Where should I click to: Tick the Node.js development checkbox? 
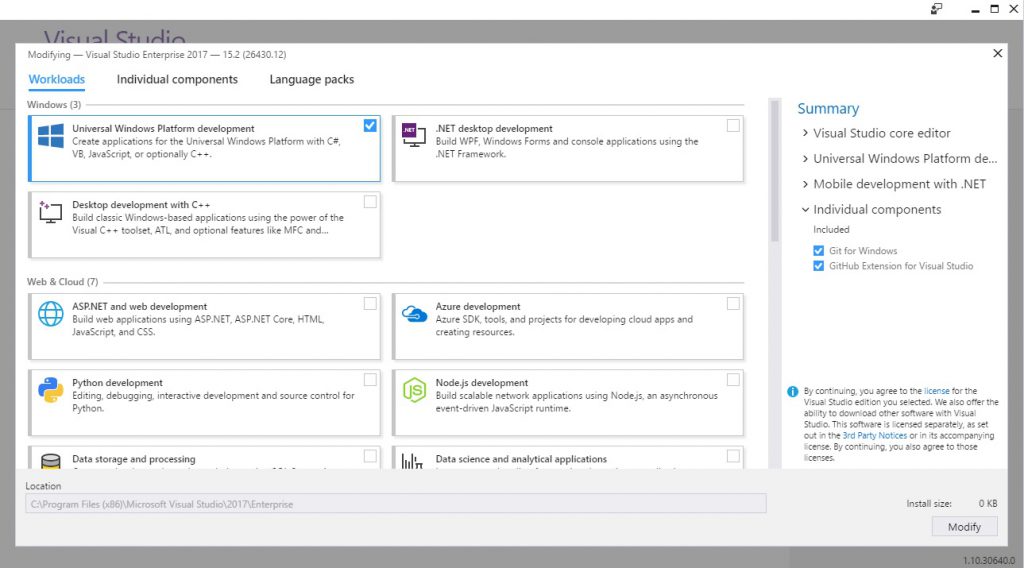733,380
